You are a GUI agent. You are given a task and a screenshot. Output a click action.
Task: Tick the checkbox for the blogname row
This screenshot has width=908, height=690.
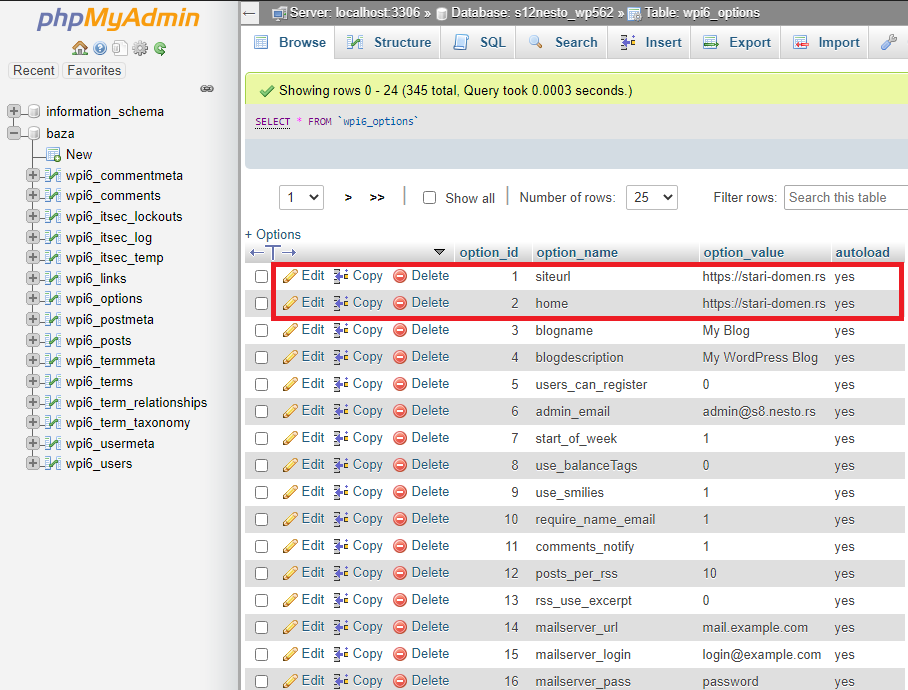[262, 331]
